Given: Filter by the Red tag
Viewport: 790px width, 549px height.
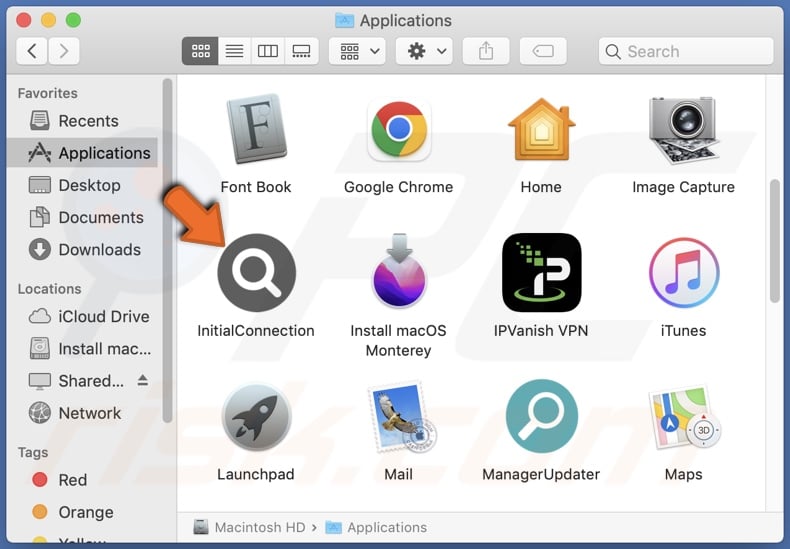Looking at the screenshot, I should pyautogui.click(x=83, y=479).
